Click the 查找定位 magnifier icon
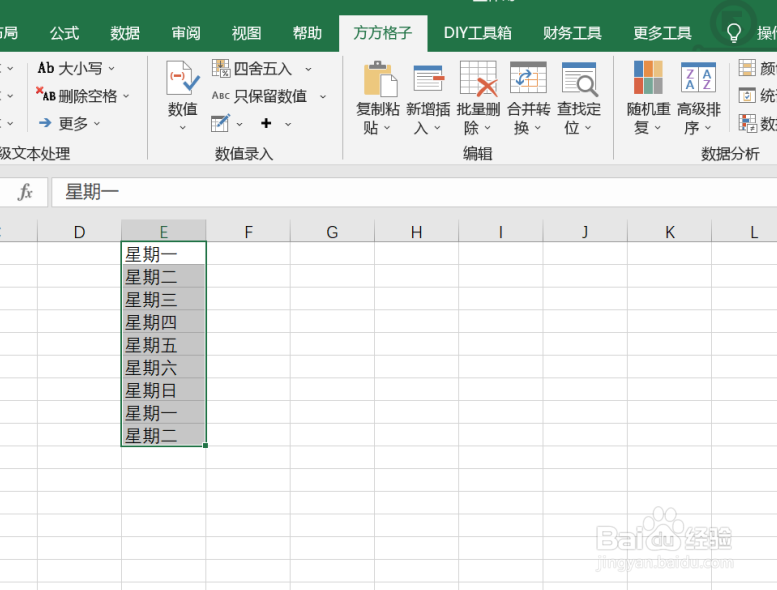The height and width of the screenshot is (590, 777). click(579, 79)
